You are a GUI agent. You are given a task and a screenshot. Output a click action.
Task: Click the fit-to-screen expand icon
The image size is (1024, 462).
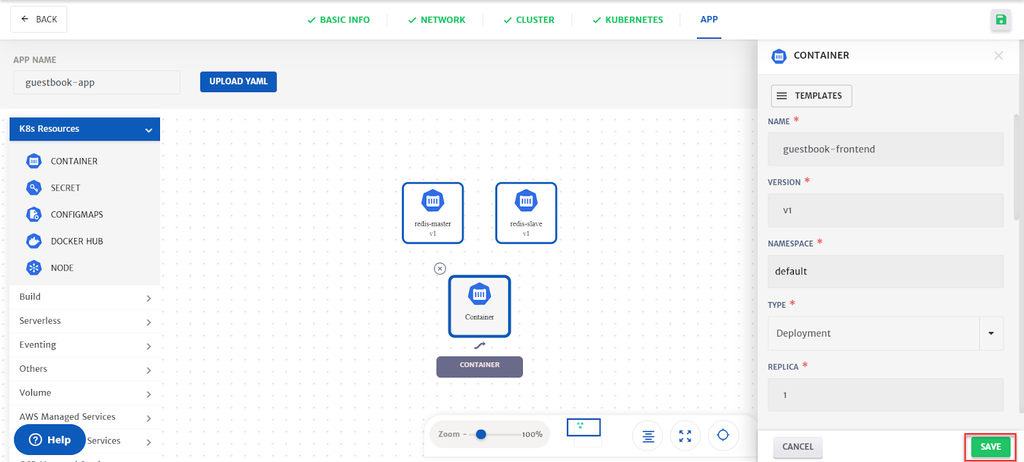tap(685, 436)
